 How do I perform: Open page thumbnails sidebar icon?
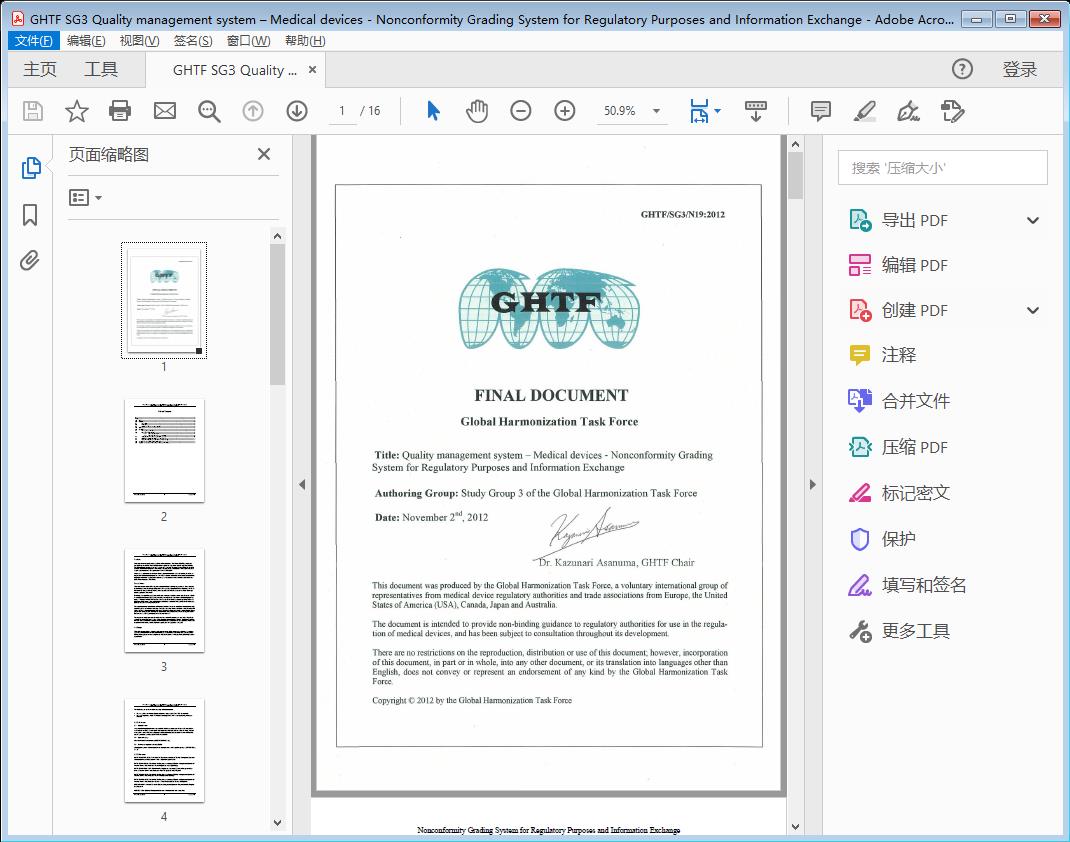[x=31, y=168]
